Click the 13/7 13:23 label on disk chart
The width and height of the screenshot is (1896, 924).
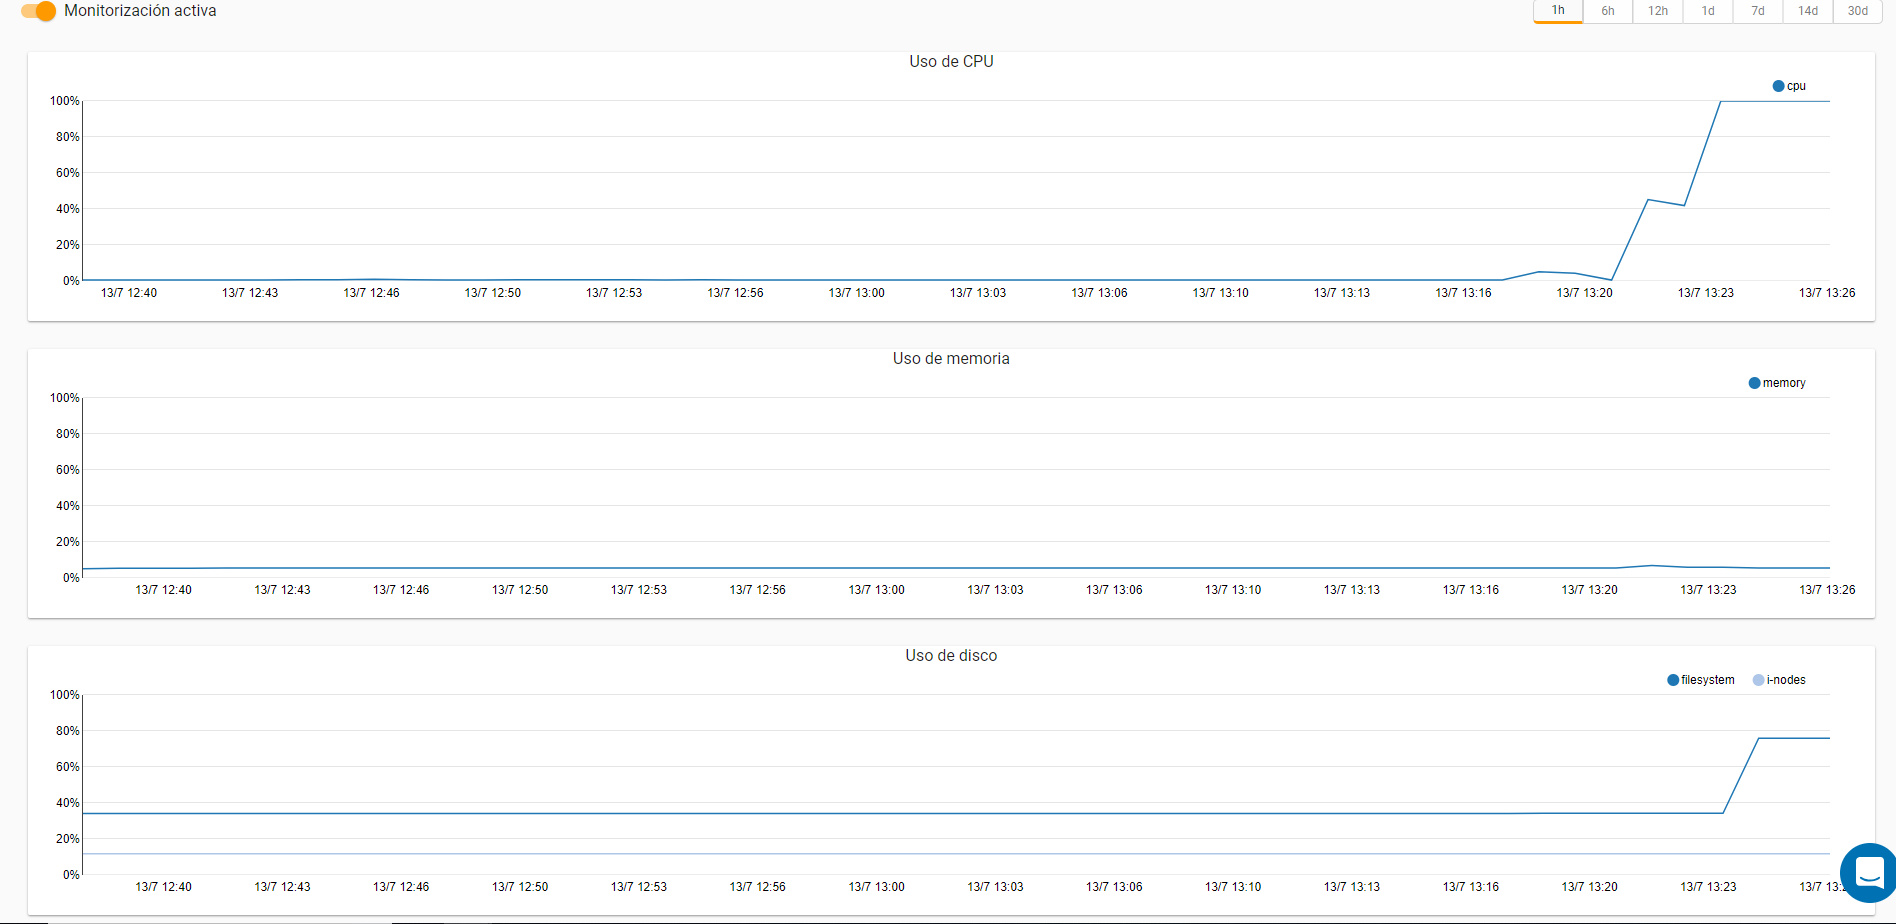(1708, 887)
